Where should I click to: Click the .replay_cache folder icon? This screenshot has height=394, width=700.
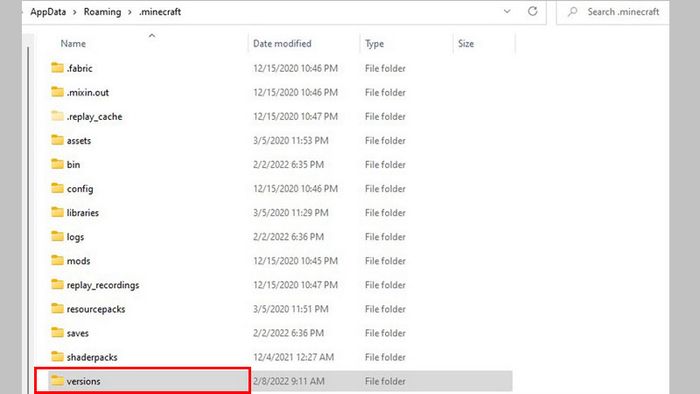click(57, 116)
